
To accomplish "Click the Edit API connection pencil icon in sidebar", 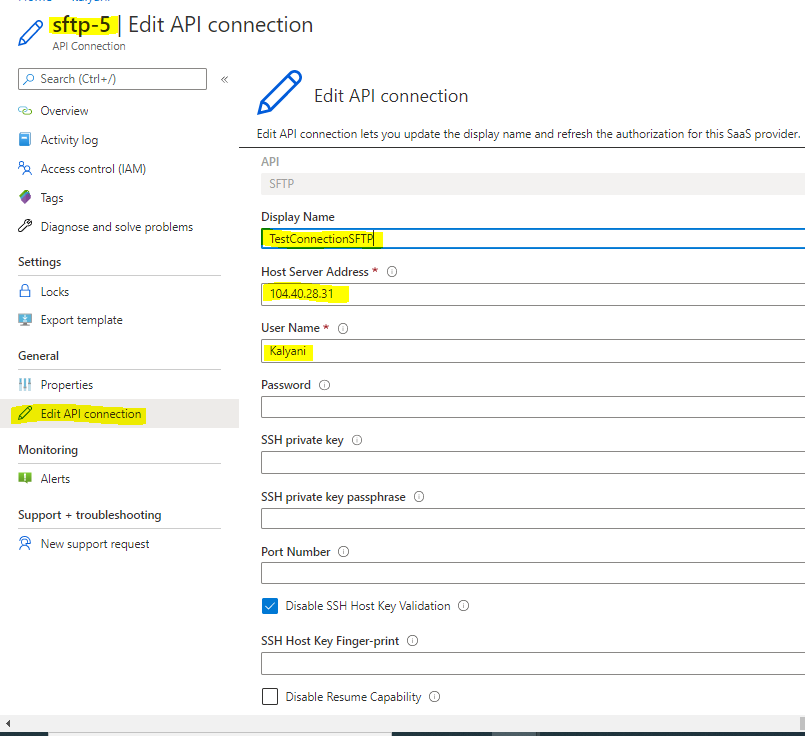I will tap(25, 413).
